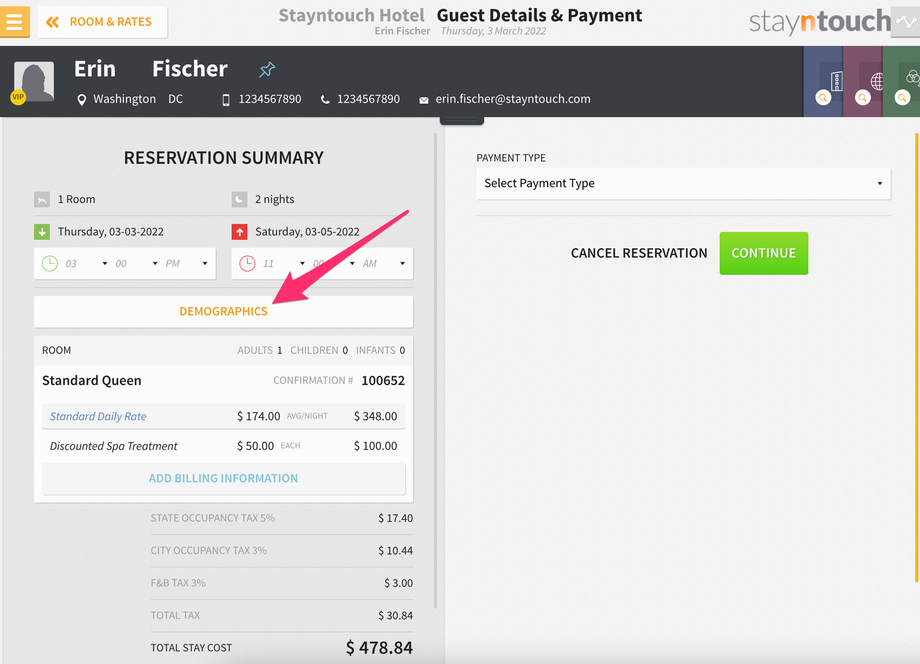
Task: Click the Standard Queen room name
Action: [92, 381]
